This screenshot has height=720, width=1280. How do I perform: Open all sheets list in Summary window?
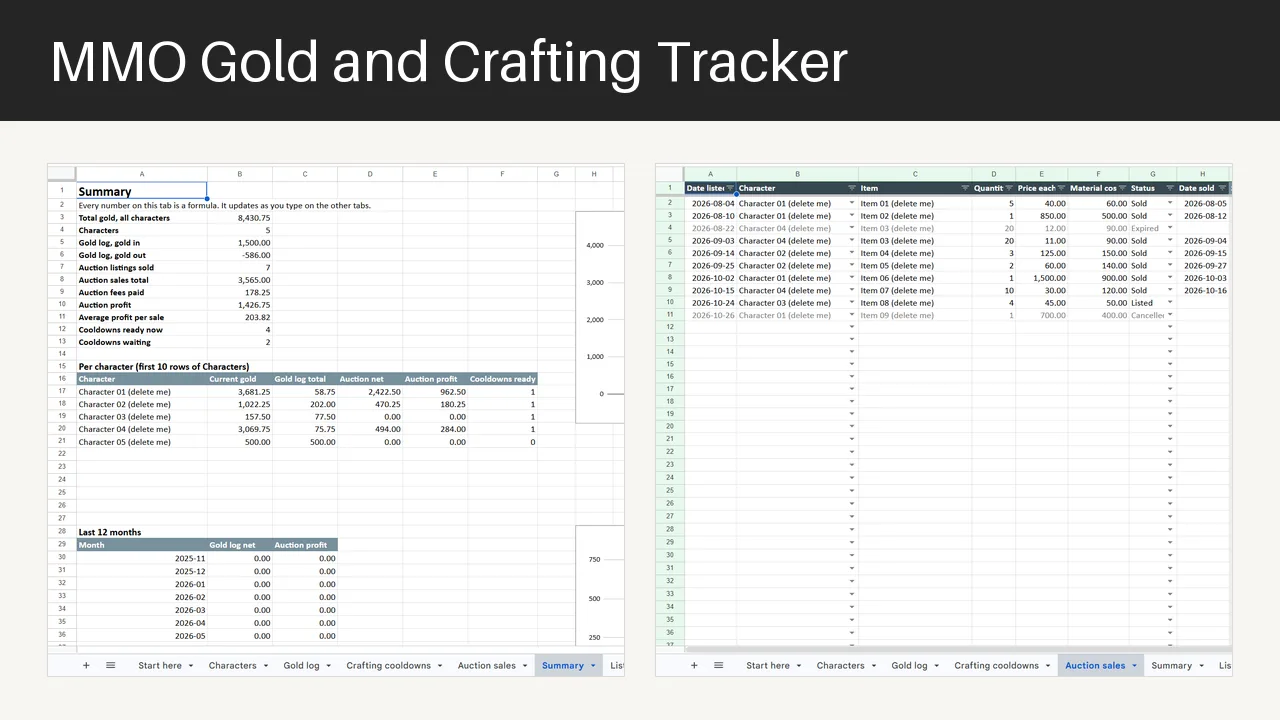(110, 665)
